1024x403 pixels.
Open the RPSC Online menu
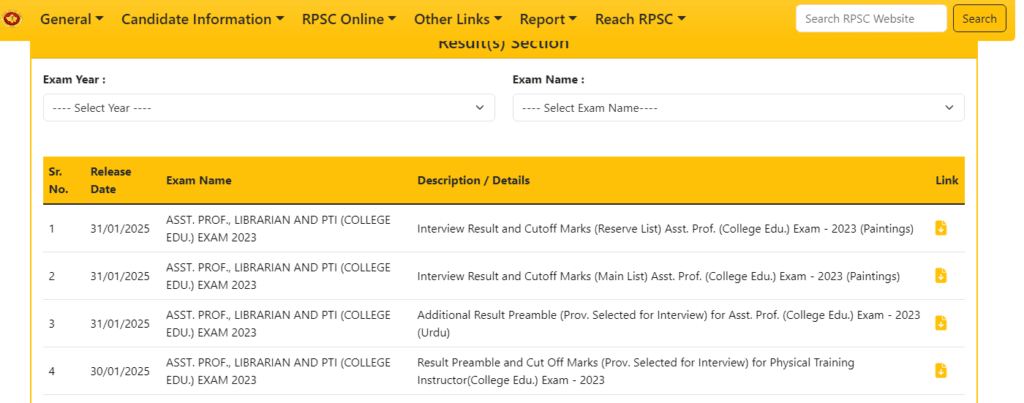tap(349, 19)
